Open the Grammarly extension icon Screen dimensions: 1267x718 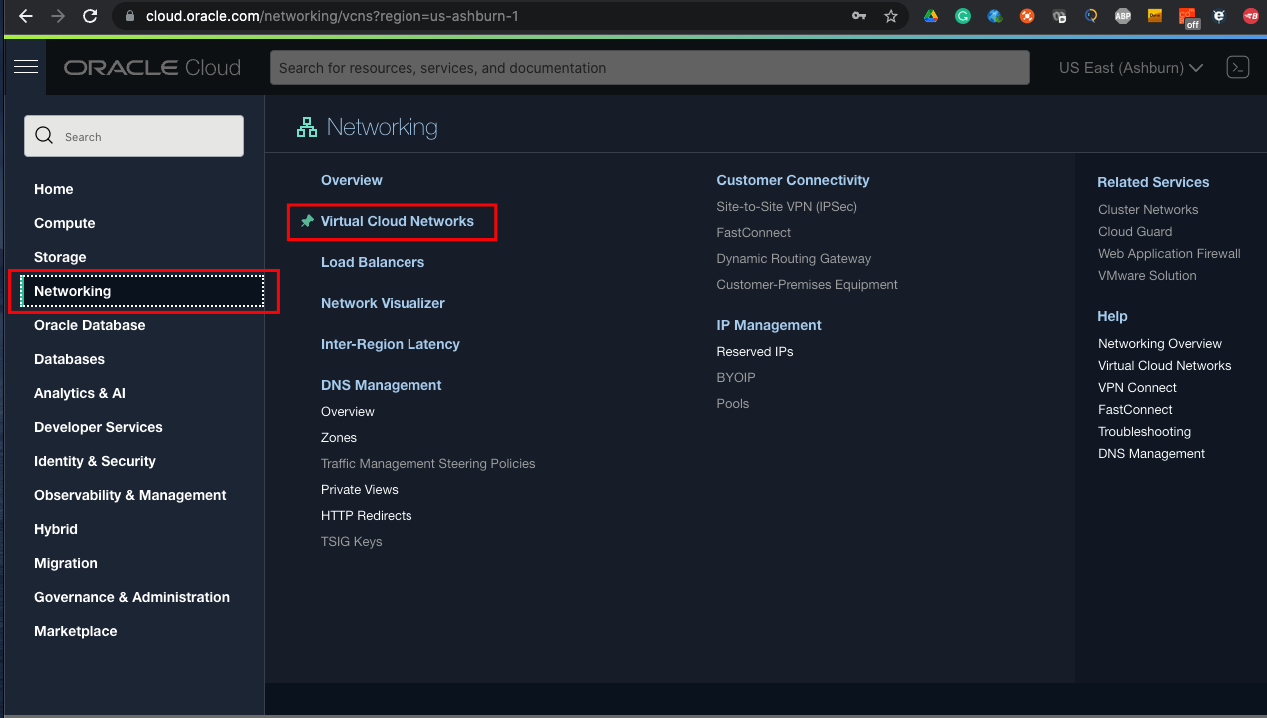tap(962, 16)
